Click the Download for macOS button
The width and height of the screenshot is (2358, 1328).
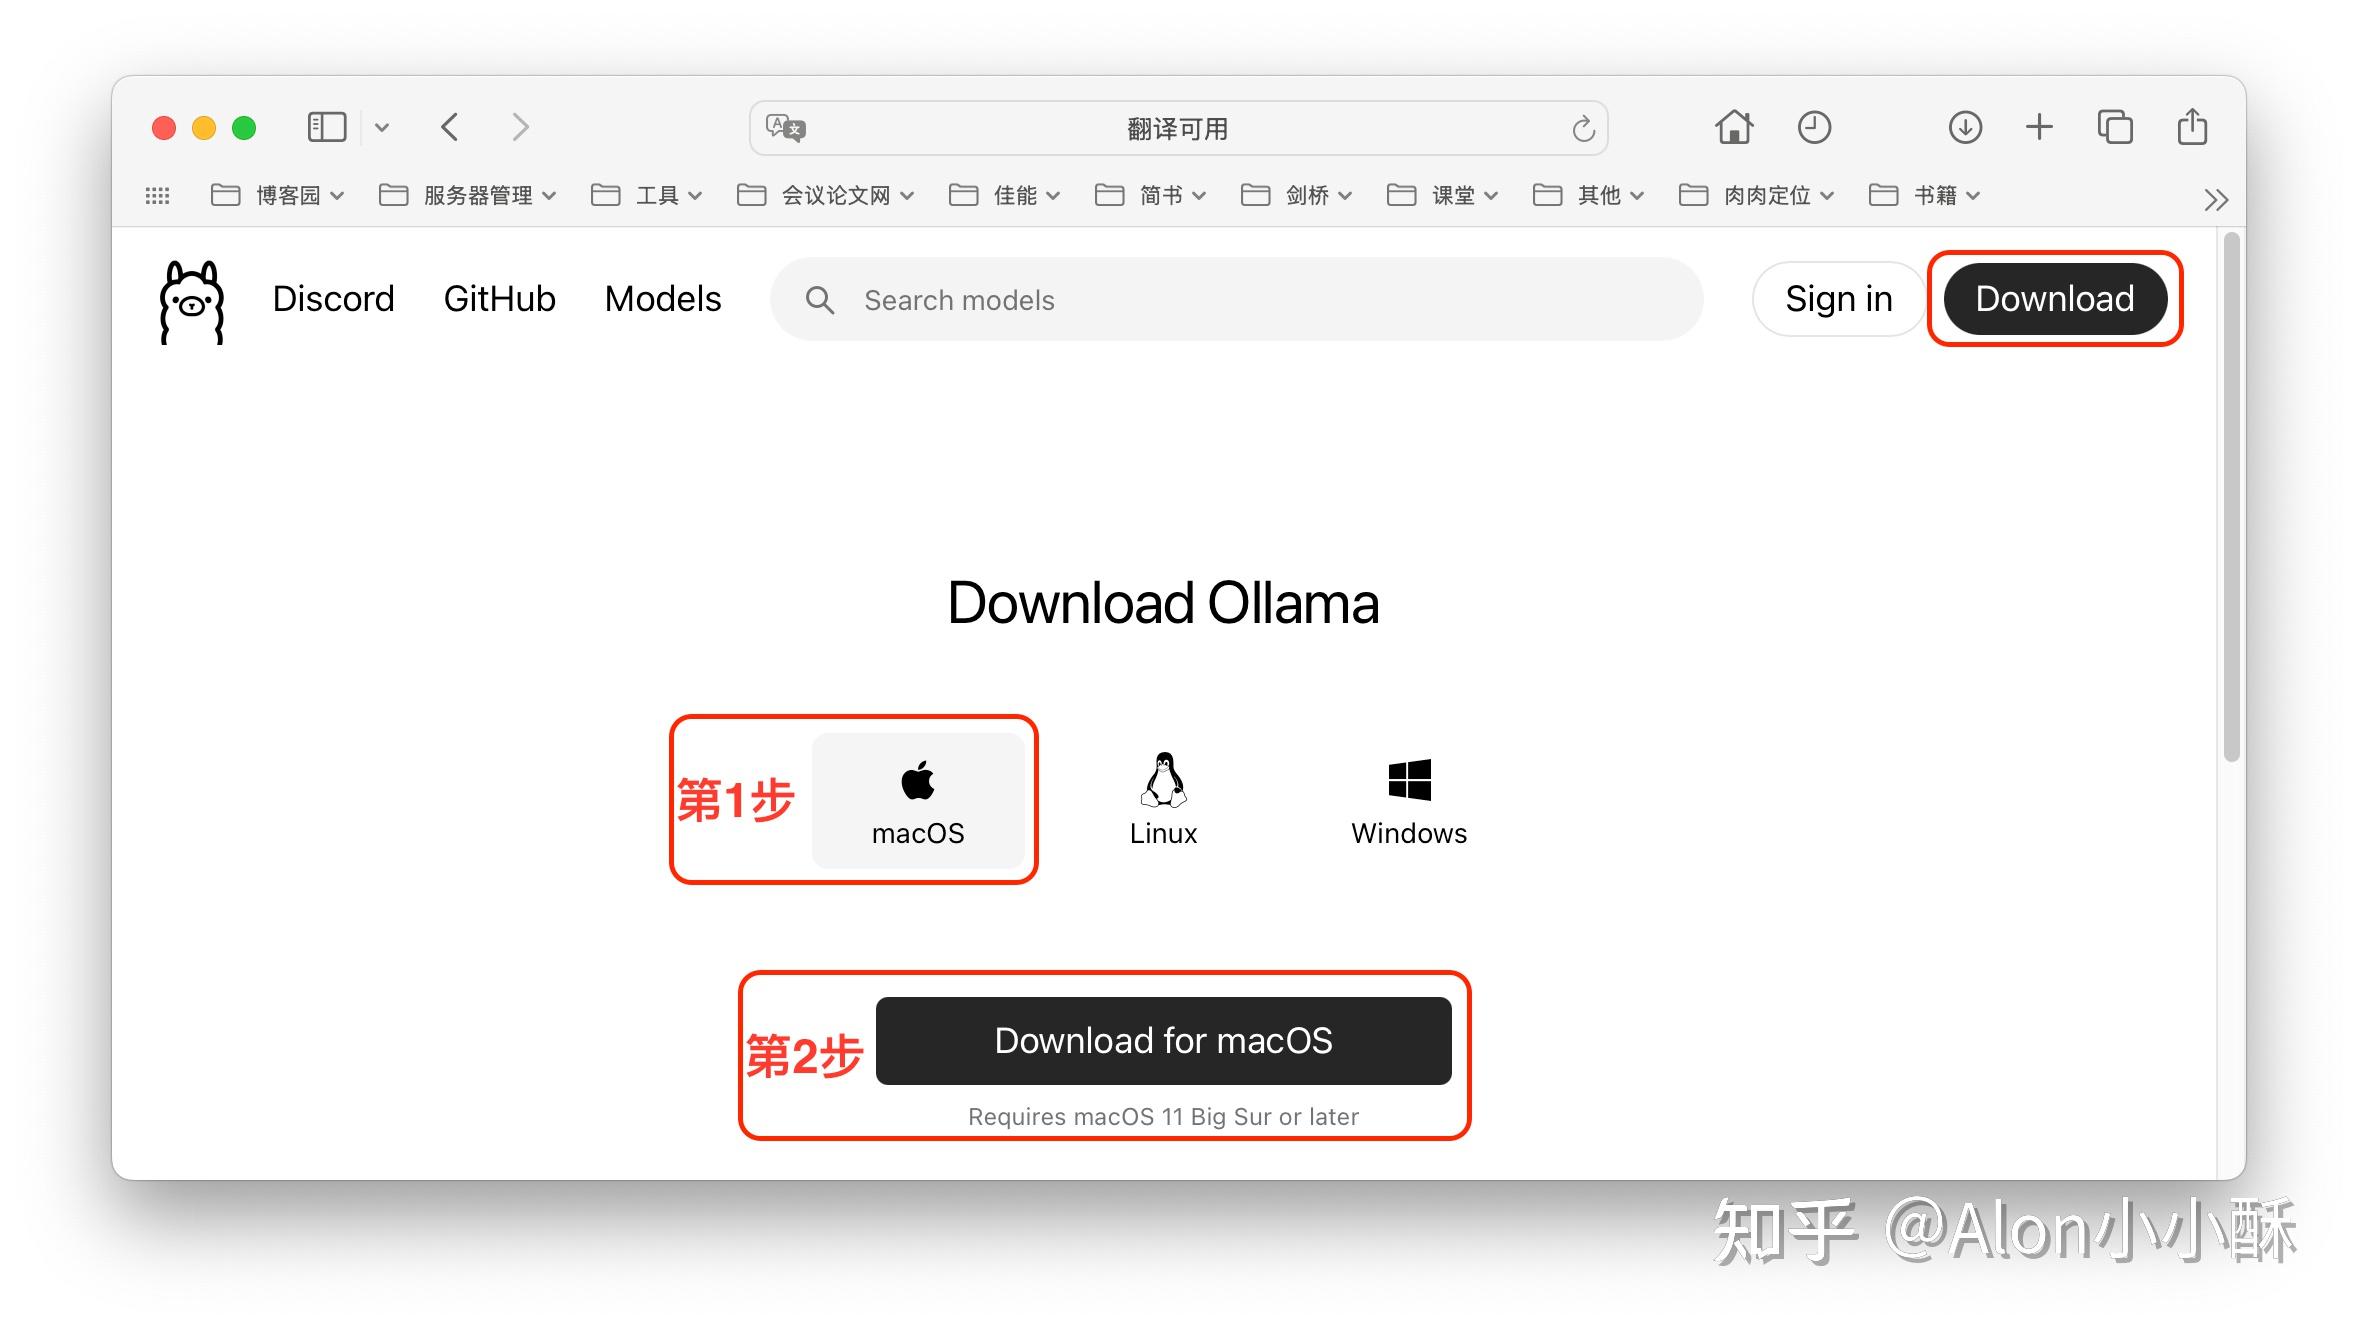[x=1163, y=1041]
